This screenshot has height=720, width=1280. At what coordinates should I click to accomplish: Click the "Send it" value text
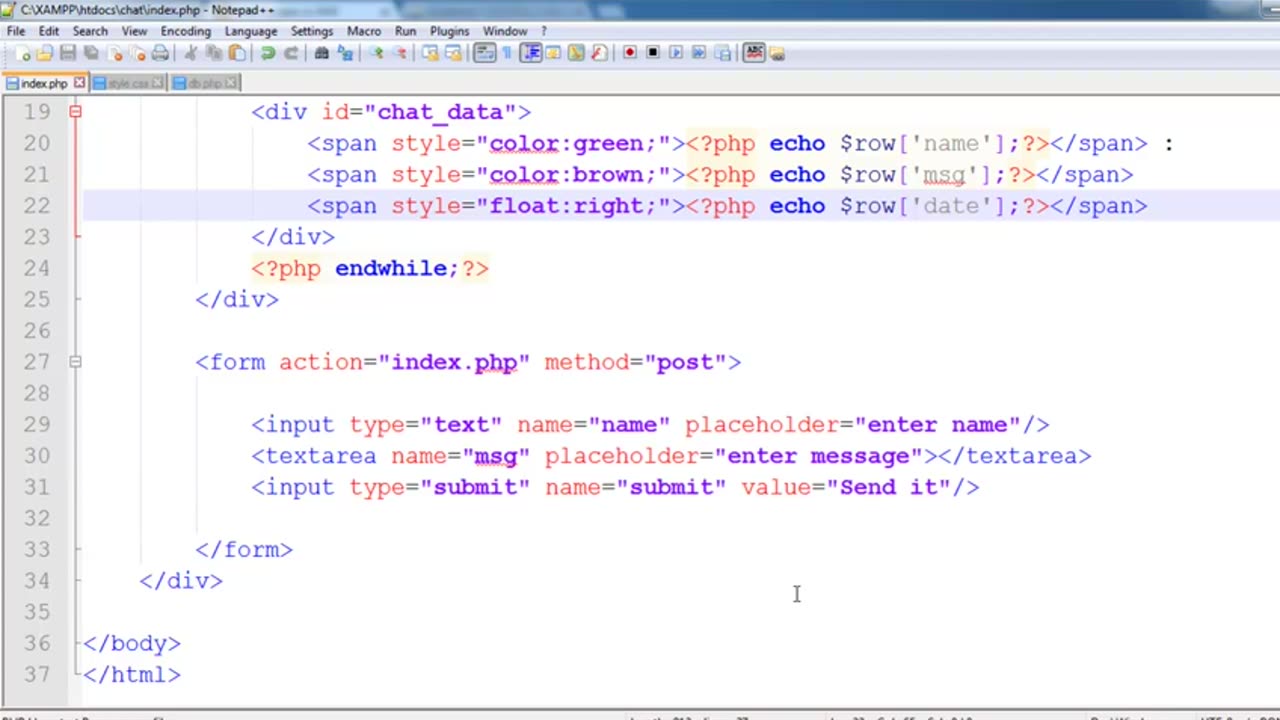tap(888, 487)
